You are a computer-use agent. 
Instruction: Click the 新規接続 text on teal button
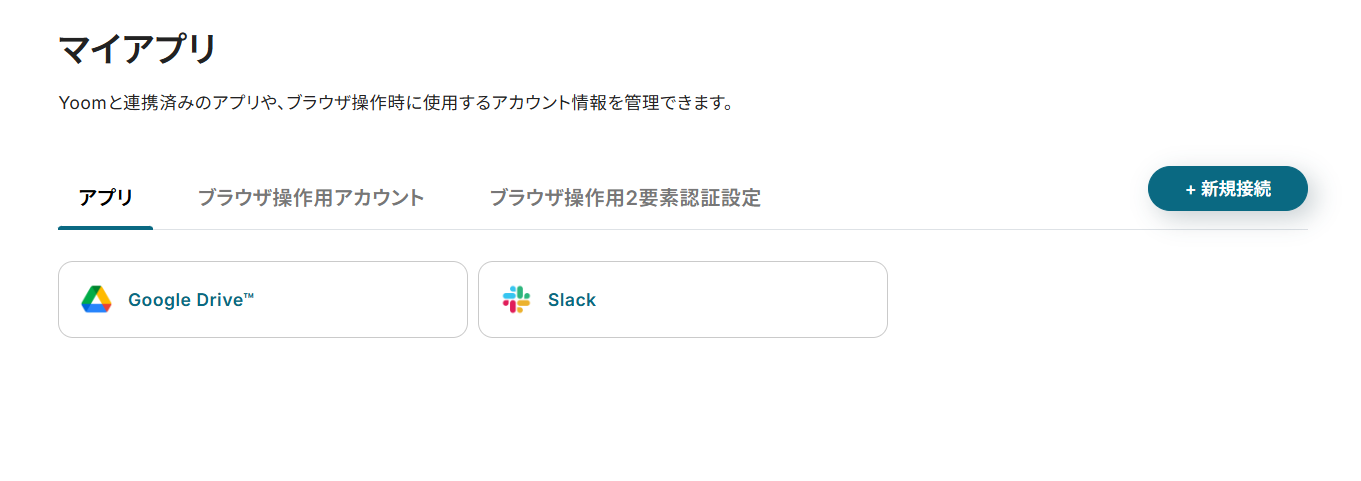tap(1235, 189)
